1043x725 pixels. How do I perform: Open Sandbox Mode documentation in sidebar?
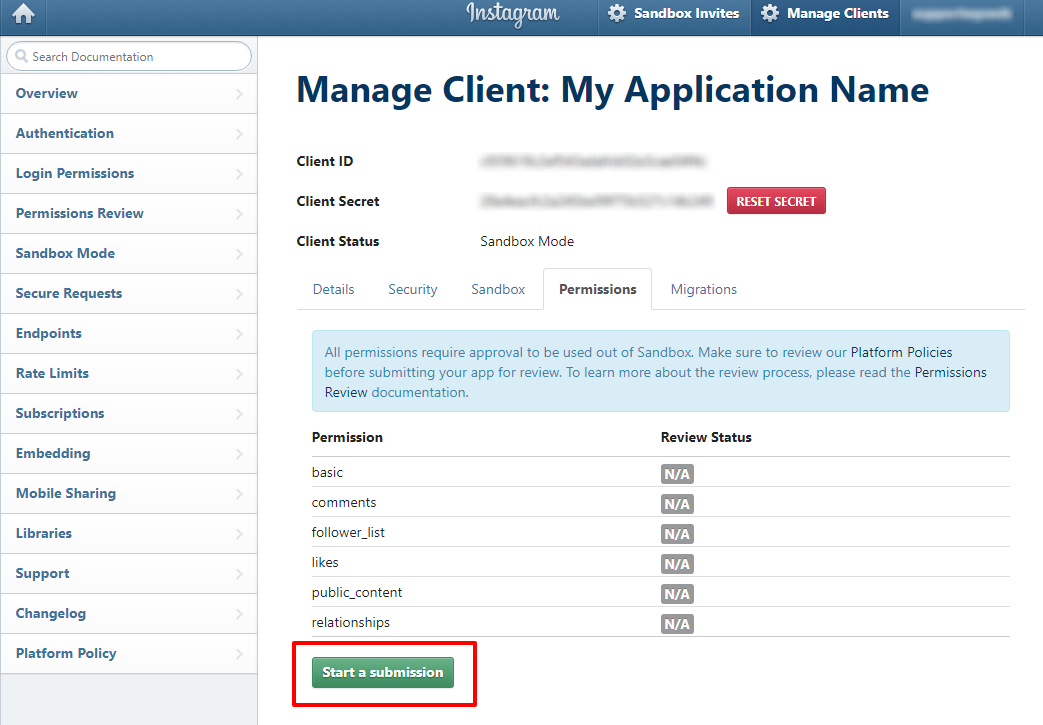[x=65, y=253]
